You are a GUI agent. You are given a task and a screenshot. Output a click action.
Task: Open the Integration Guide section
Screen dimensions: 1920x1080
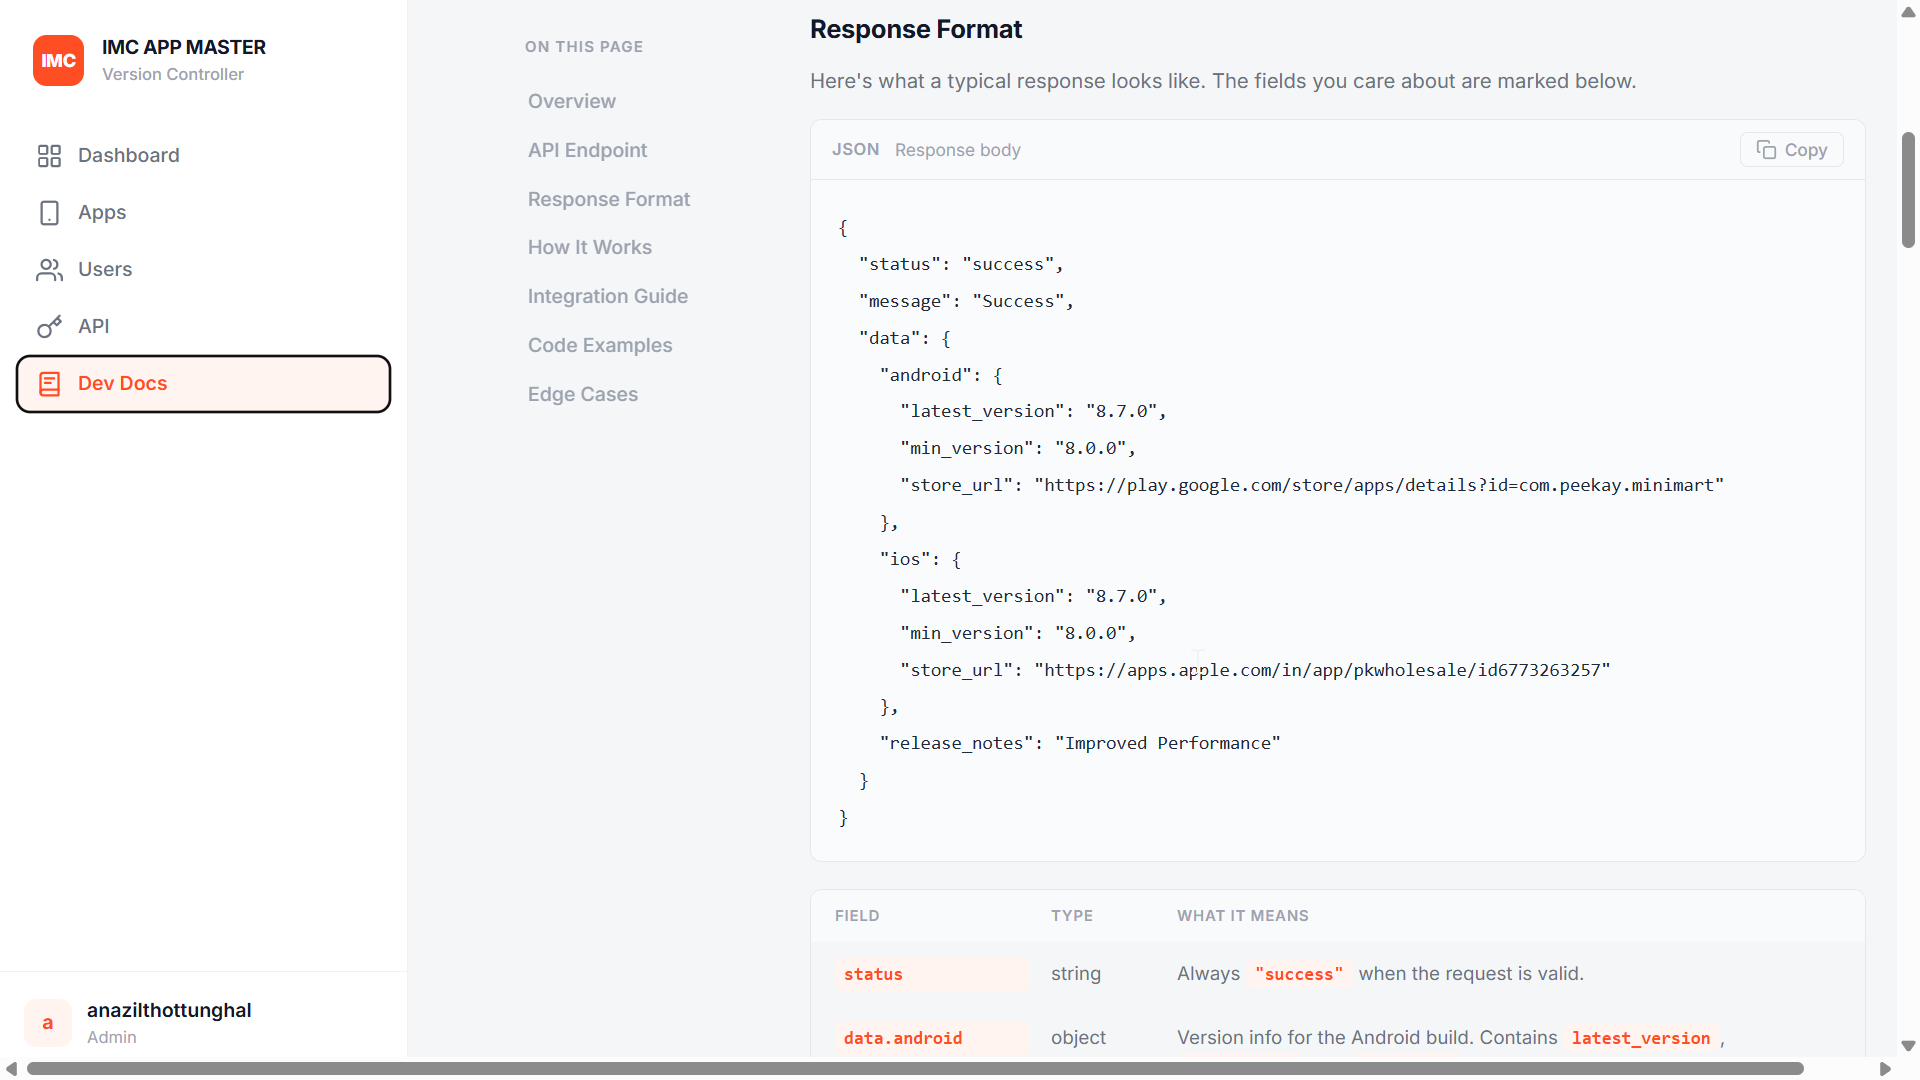click(x=607, y=296)
